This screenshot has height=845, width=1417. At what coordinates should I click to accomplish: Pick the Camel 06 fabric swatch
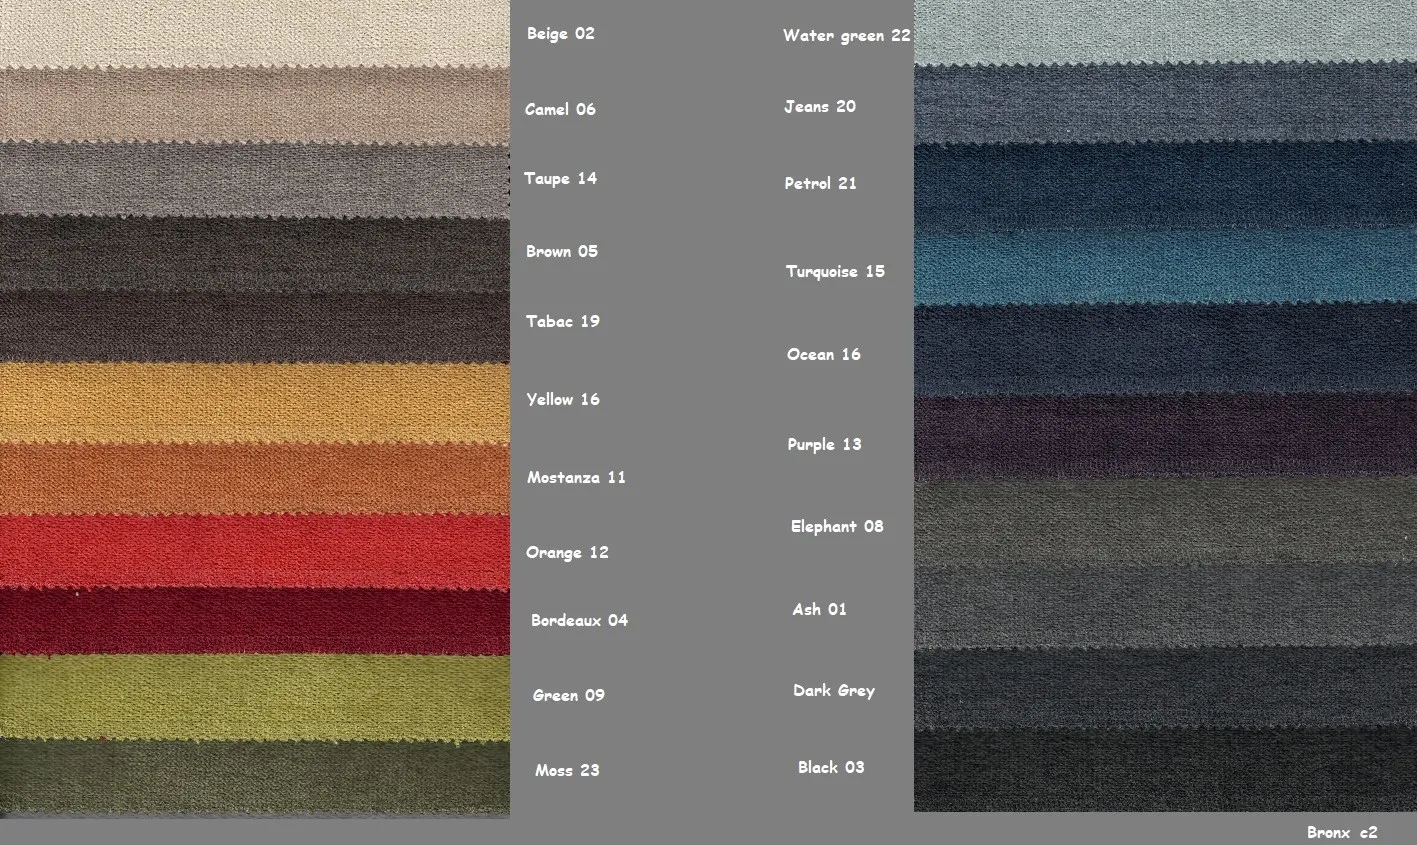[x=255, y=106]
